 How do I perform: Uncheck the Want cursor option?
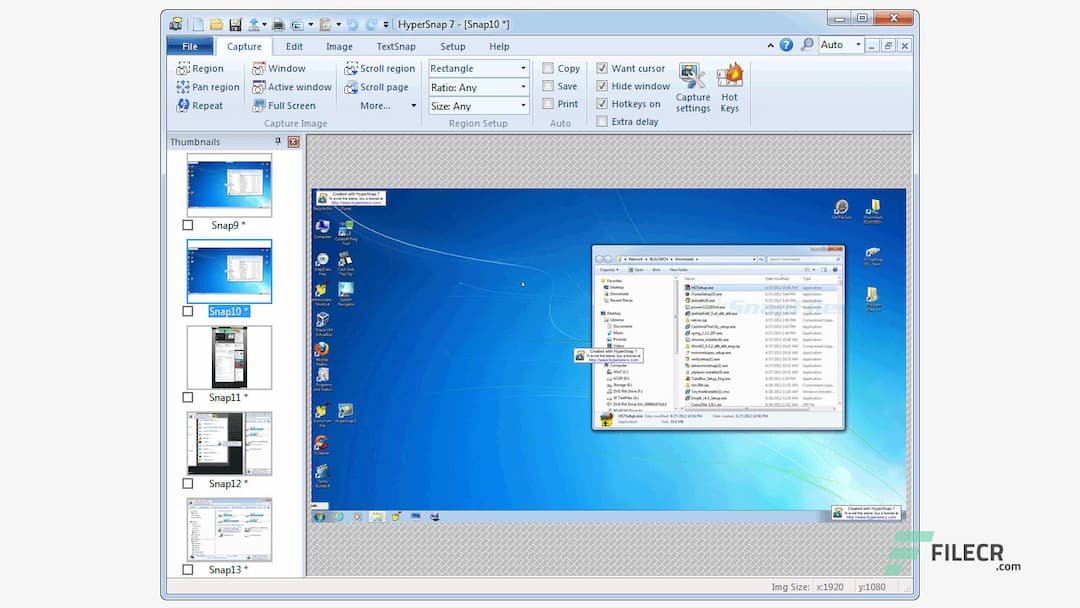click(603, 68)
